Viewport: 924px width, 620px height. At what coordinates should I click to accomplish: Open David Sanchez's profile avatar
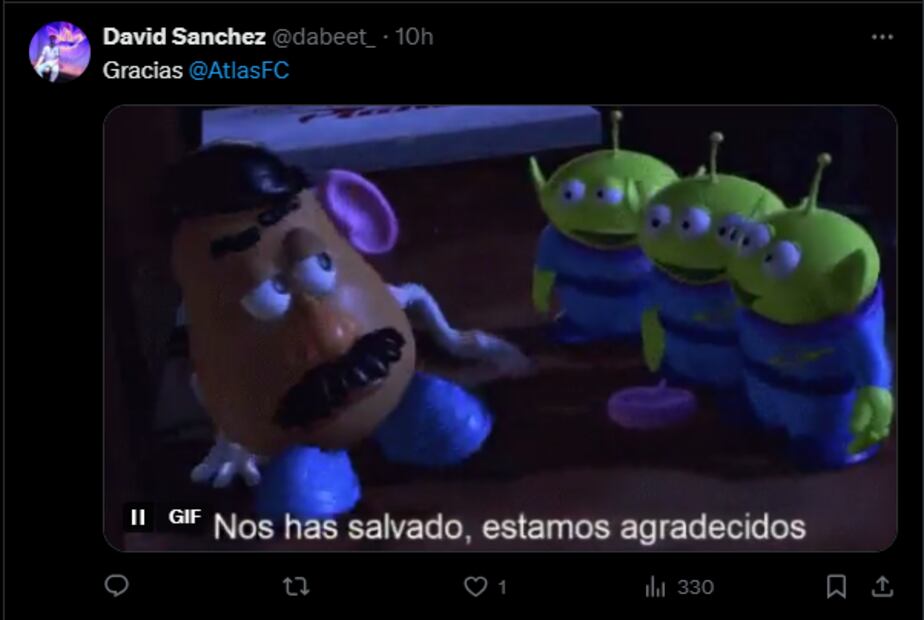click(x=60, y=51)
